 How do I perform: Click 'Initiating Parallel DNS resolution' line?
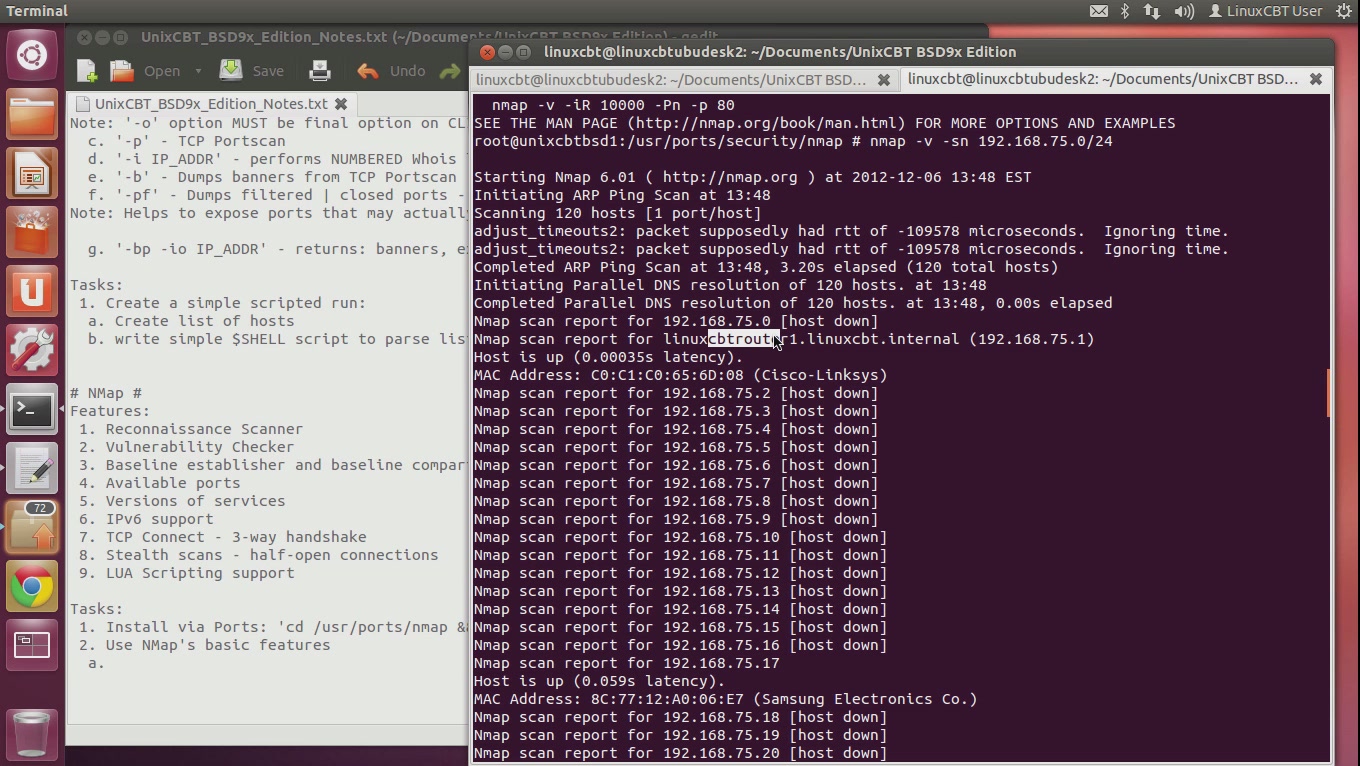(730, 285)
